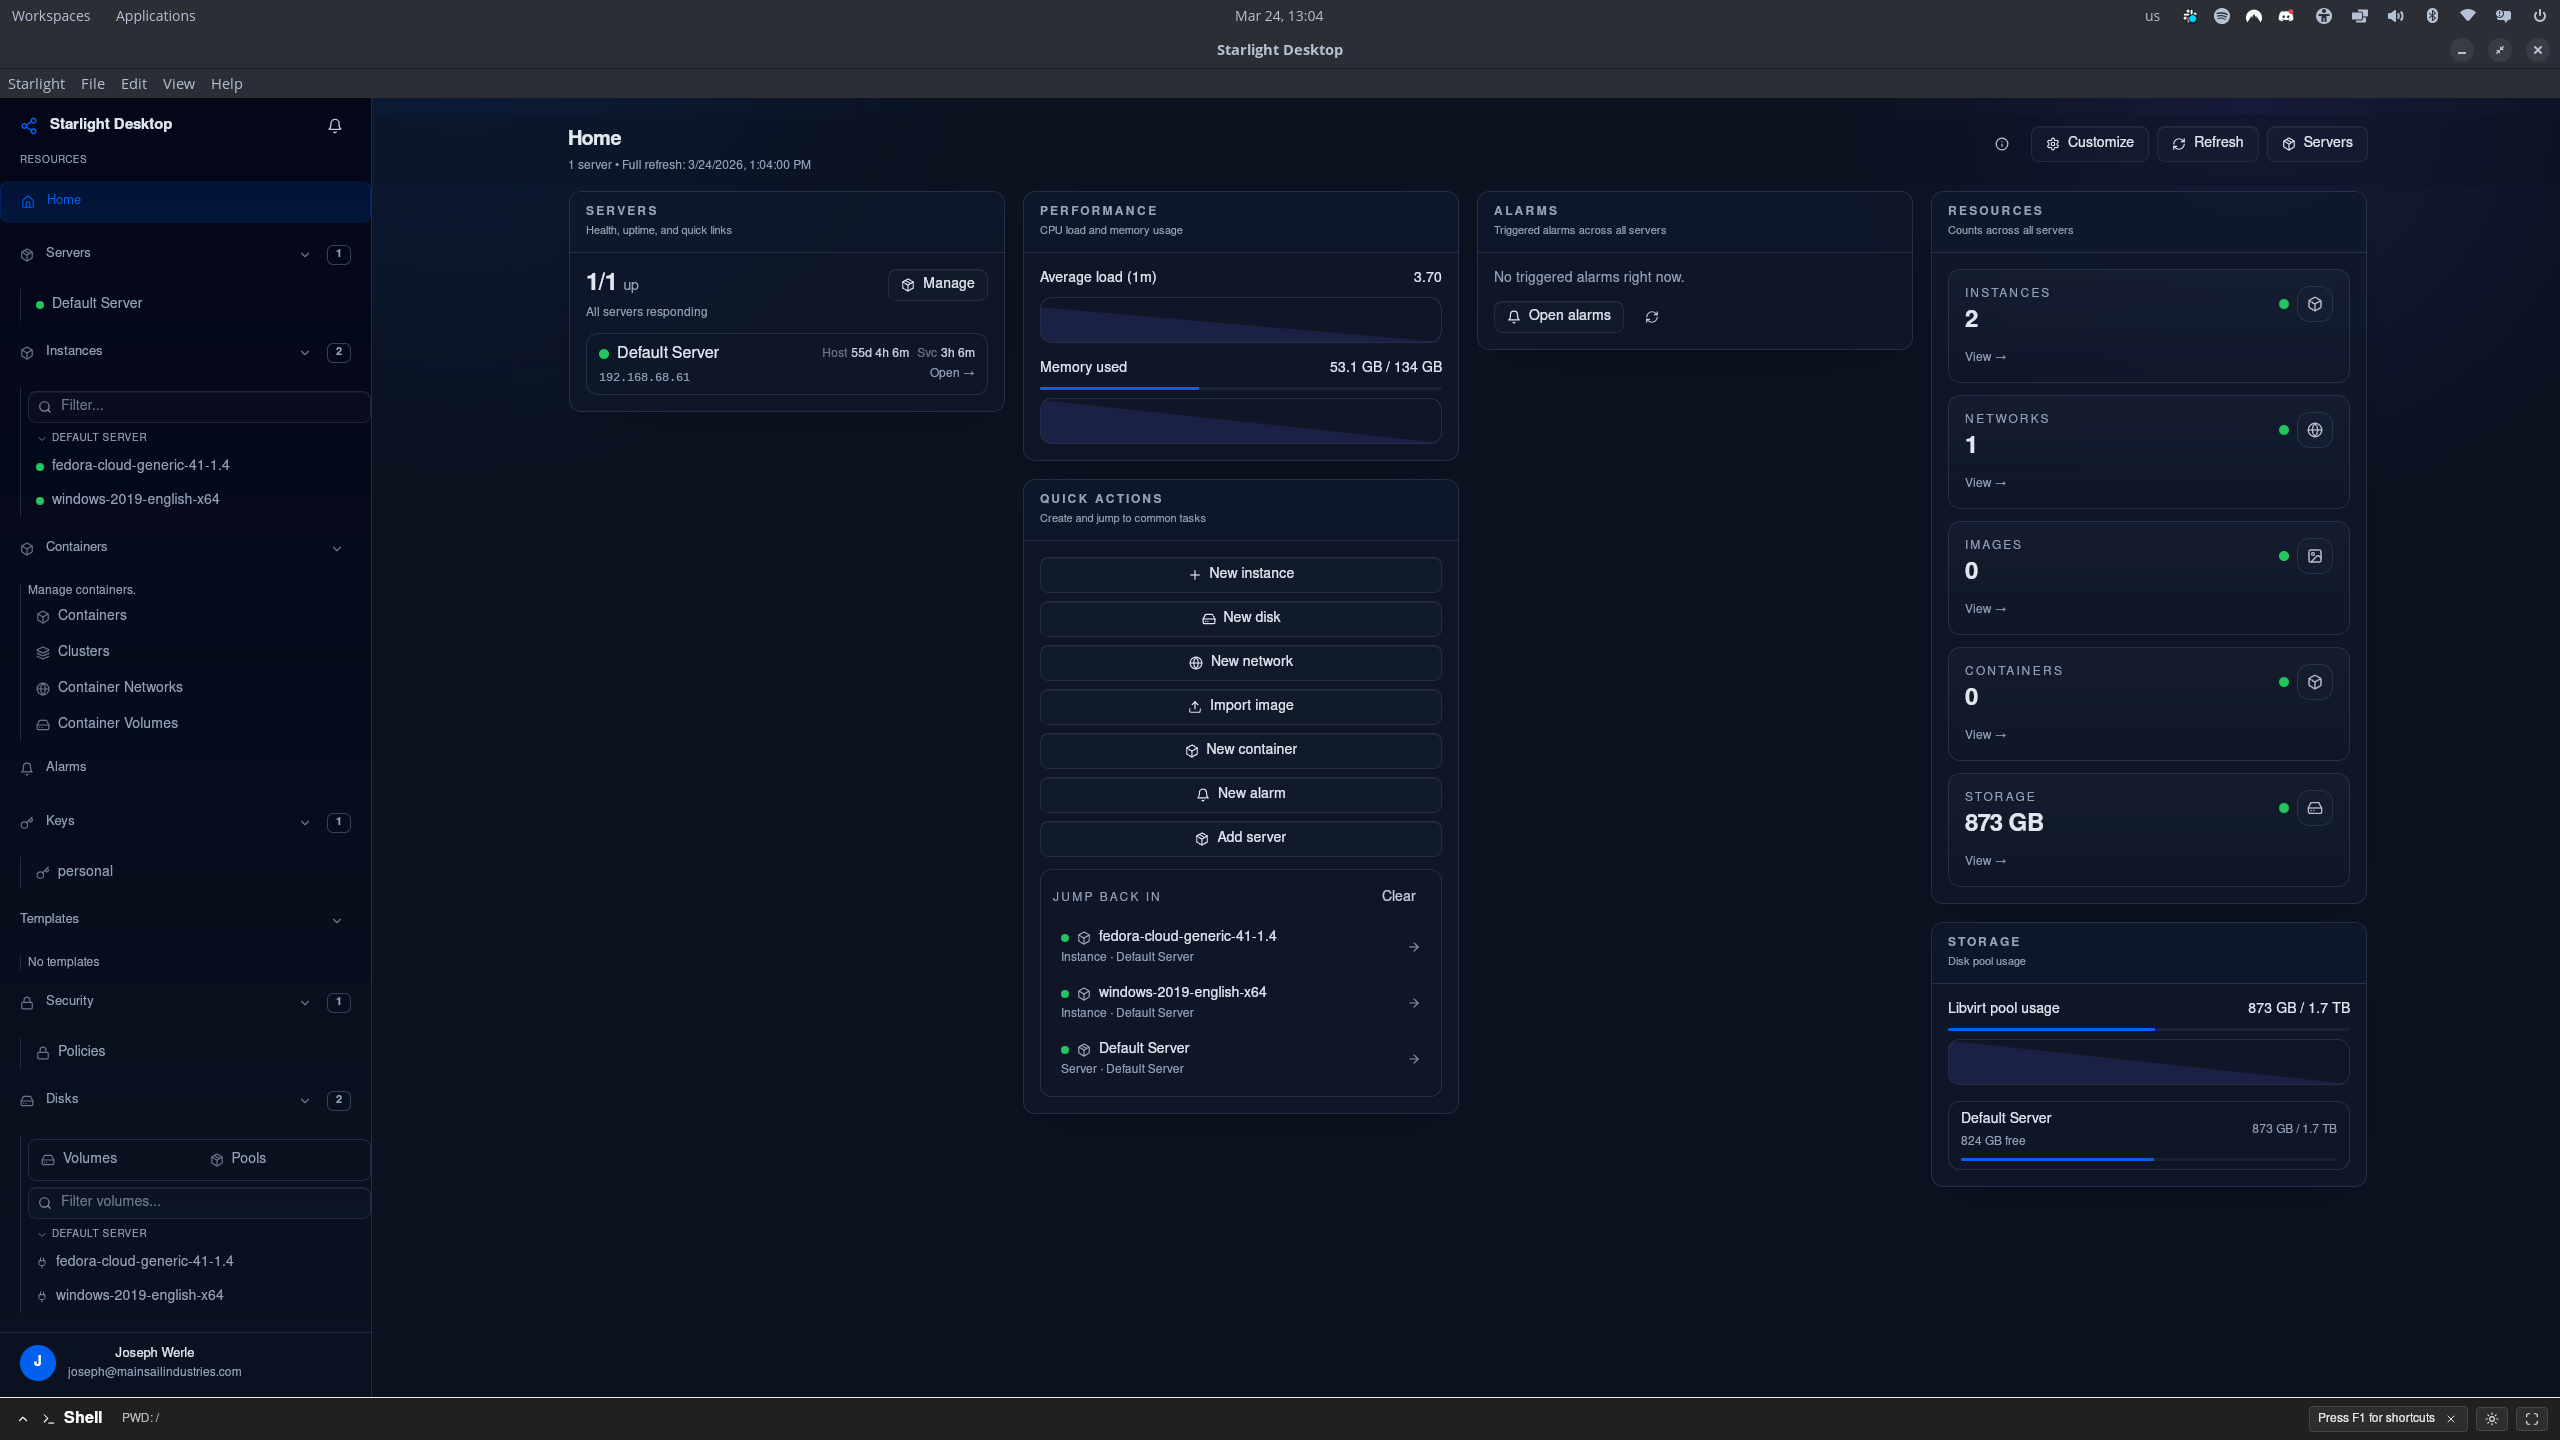Click the Memory used progress bar
Image resolution: width=2560 pixels, height=1440 pixels.
click(x=1241, y=388)
